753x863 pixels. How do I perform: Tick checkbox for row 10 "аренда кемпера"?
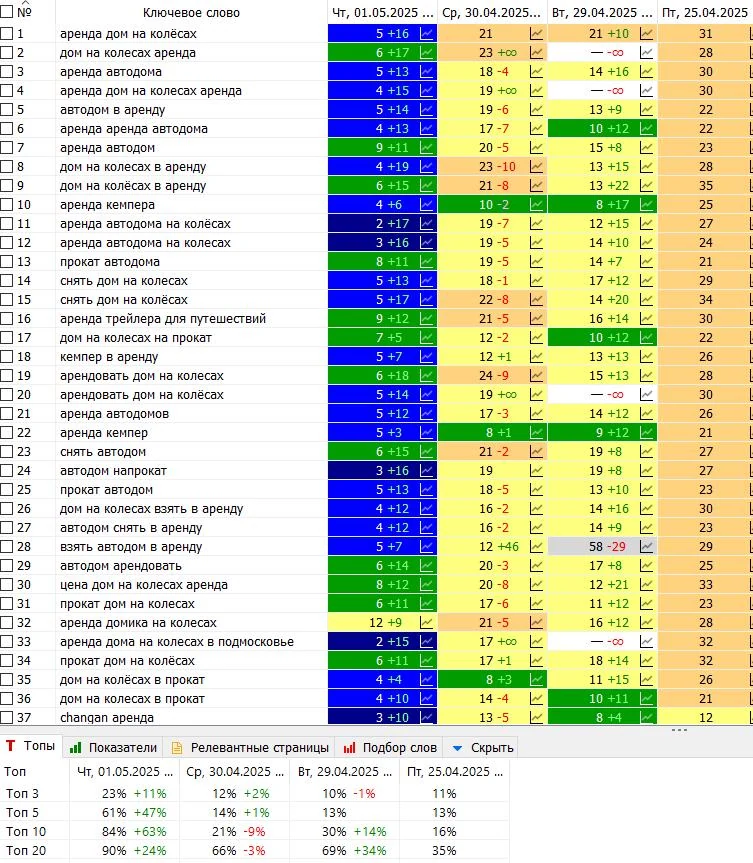coord(7,205)
